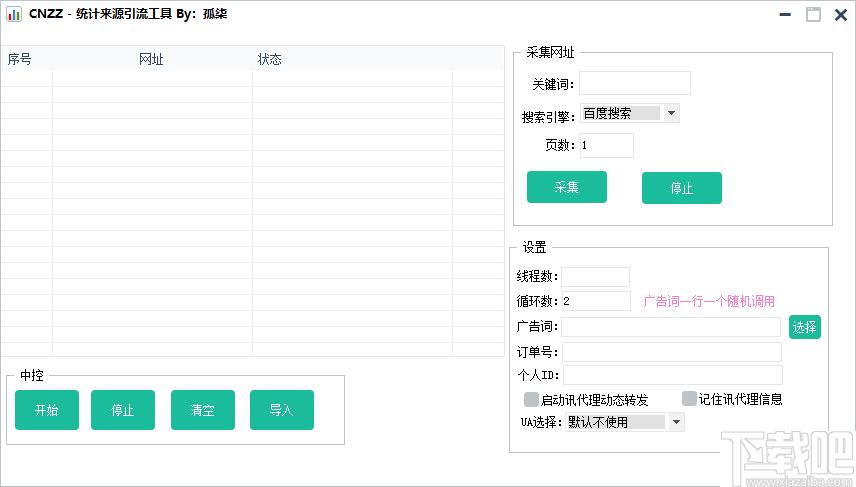
Task: Focus the 订单号 input field
Action: 672,352
